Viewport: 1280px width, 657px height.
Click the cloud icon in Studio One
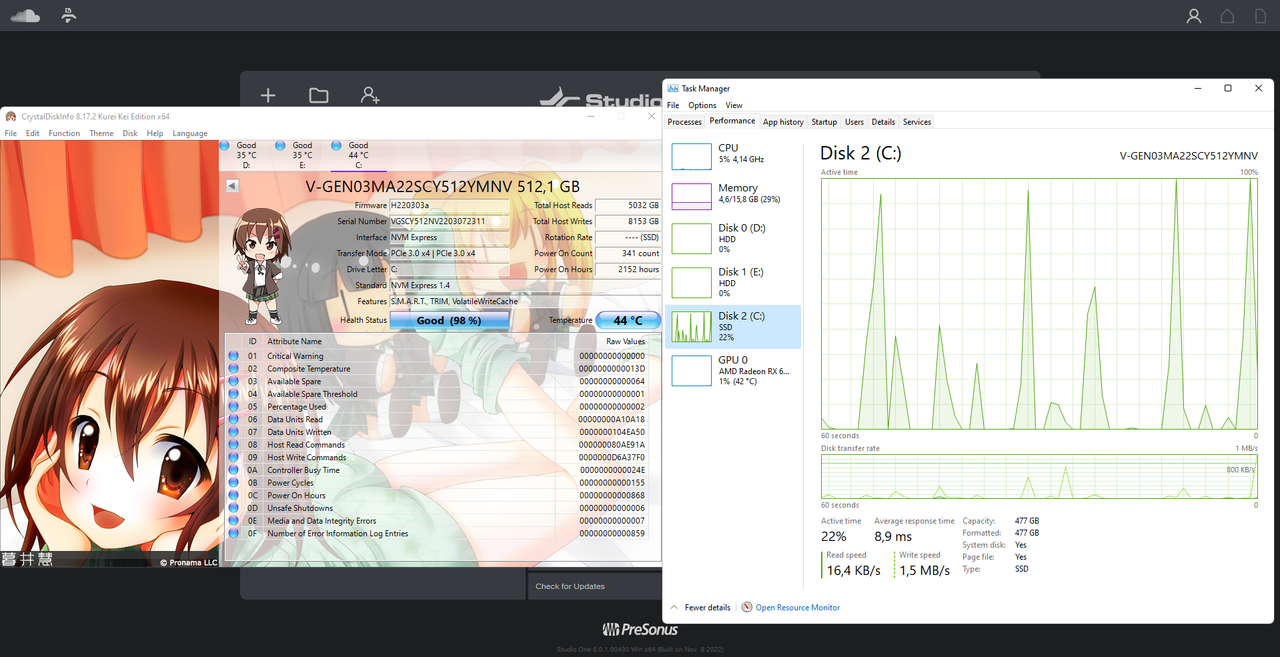click(x=25, y=15)
